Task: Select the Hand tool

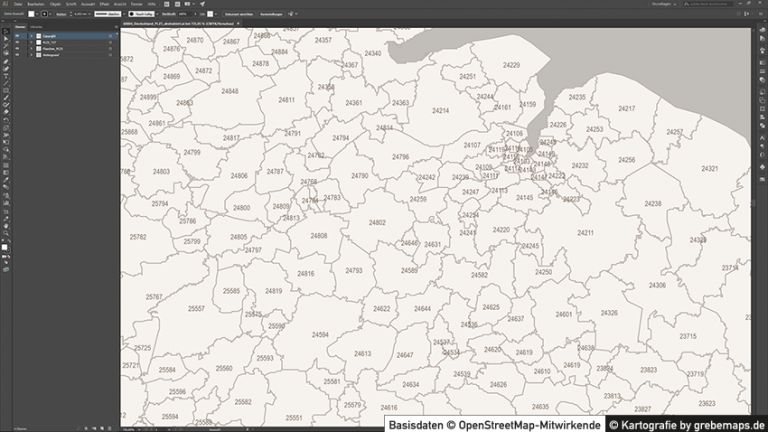Action: click(5, 226)
